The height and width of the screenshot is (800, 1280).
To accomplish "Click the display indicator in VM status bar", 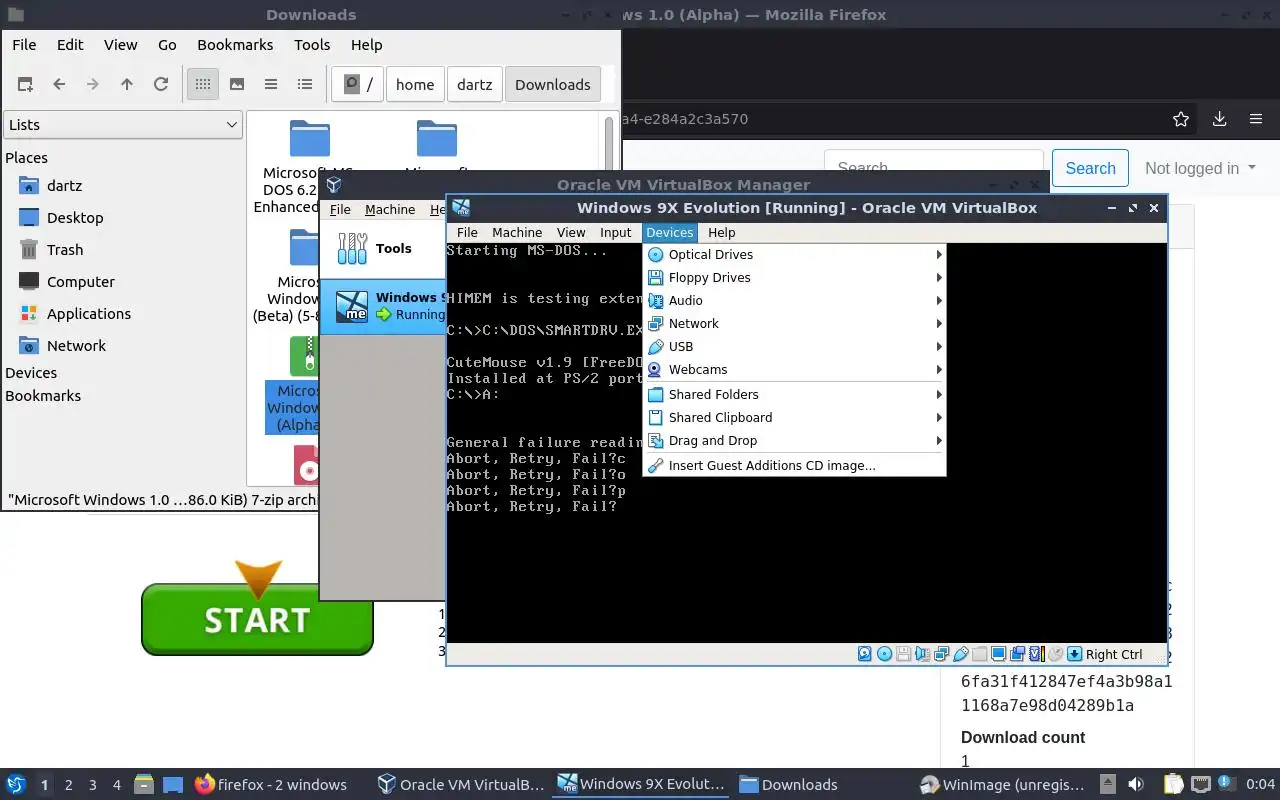I will (x=998, y=654).
